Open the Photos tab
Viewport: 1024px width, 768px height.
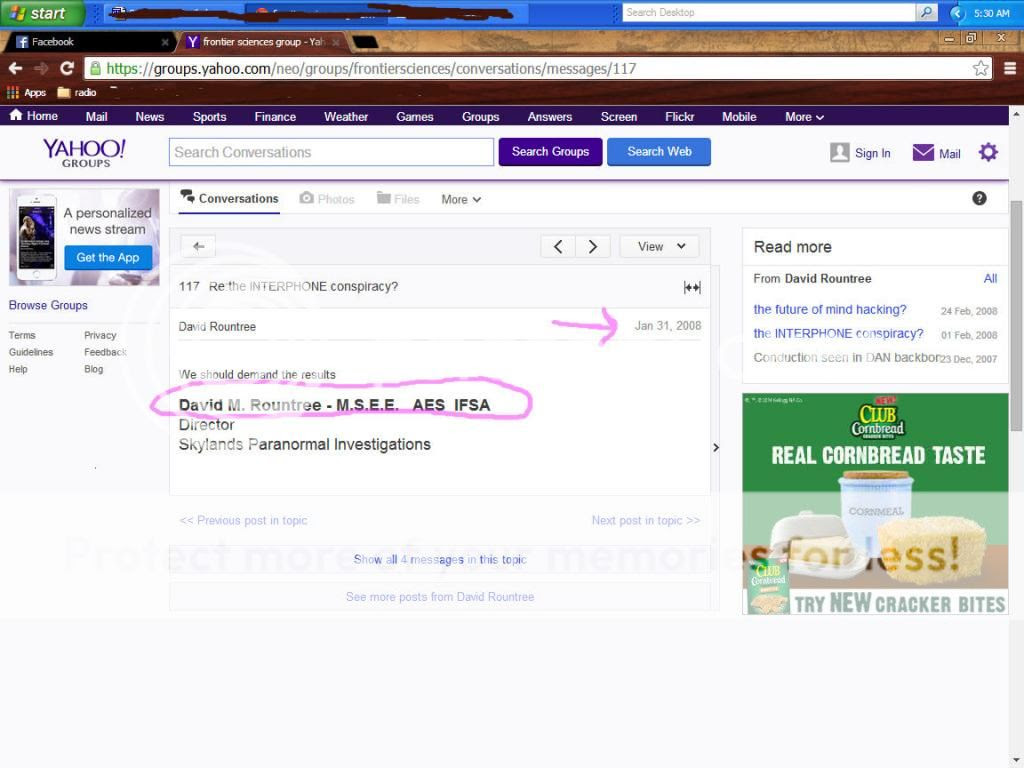coord(327,199)
